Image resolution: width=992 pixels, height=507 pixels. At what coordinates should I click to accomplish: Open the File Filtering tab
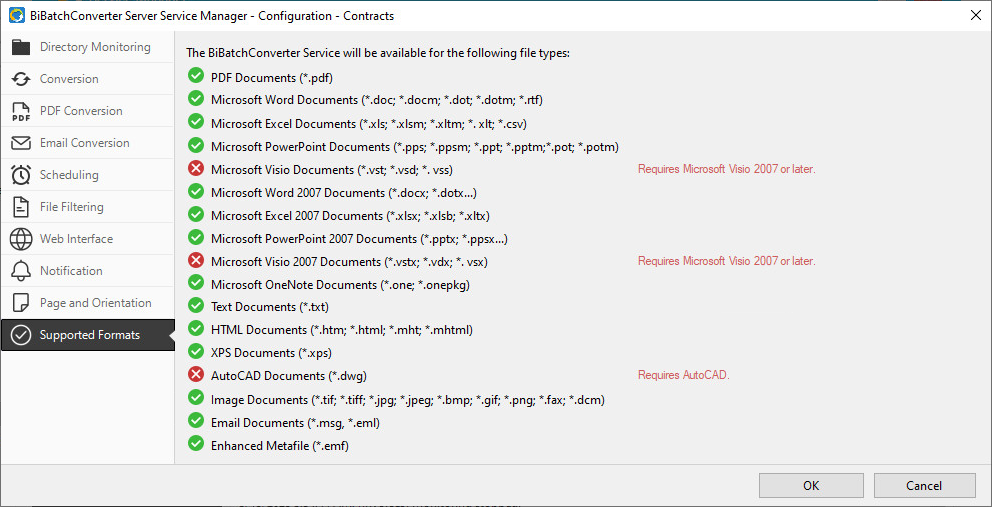pos(87,207)
